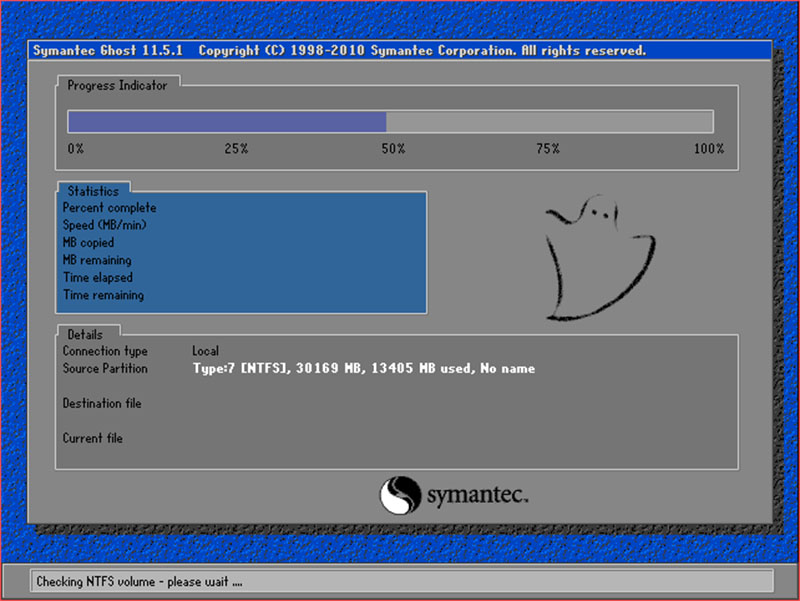Viewport: 800px width, 601px height.
Task: Click the 50% progress scale label
Action: (x=393, y=148)
